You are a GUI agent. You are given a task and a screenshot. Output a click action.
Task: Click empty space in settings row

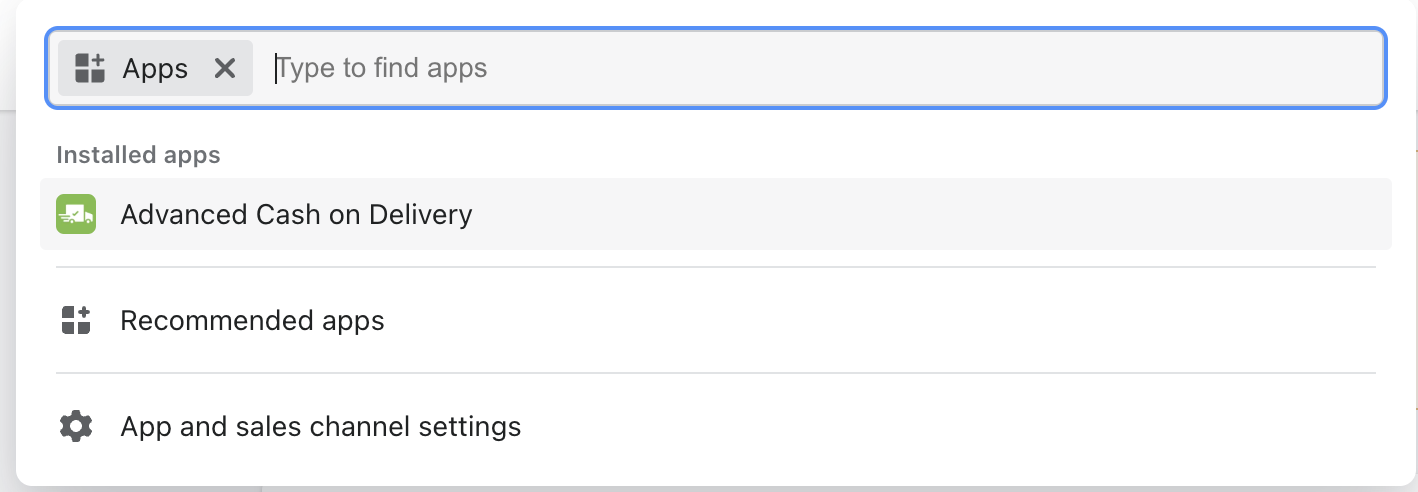tap(900, 427)
